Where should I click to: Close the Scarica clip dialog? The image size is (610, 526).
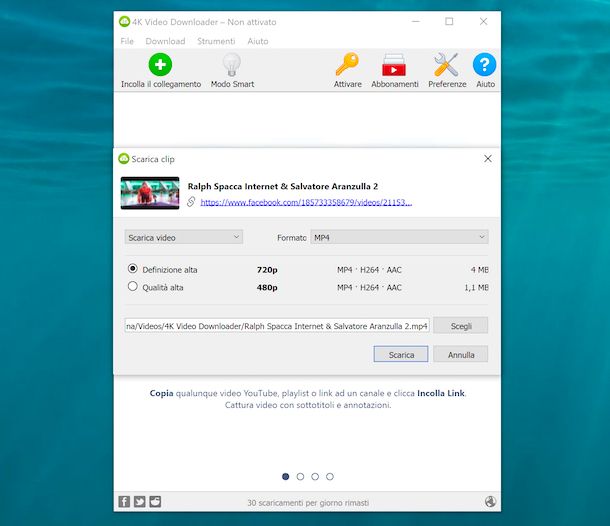click(x=488, y=159)
